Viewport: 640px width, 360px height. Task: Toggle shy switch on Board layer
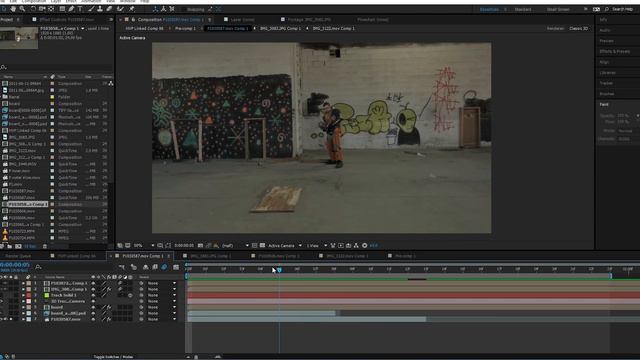tap(93, 307)
